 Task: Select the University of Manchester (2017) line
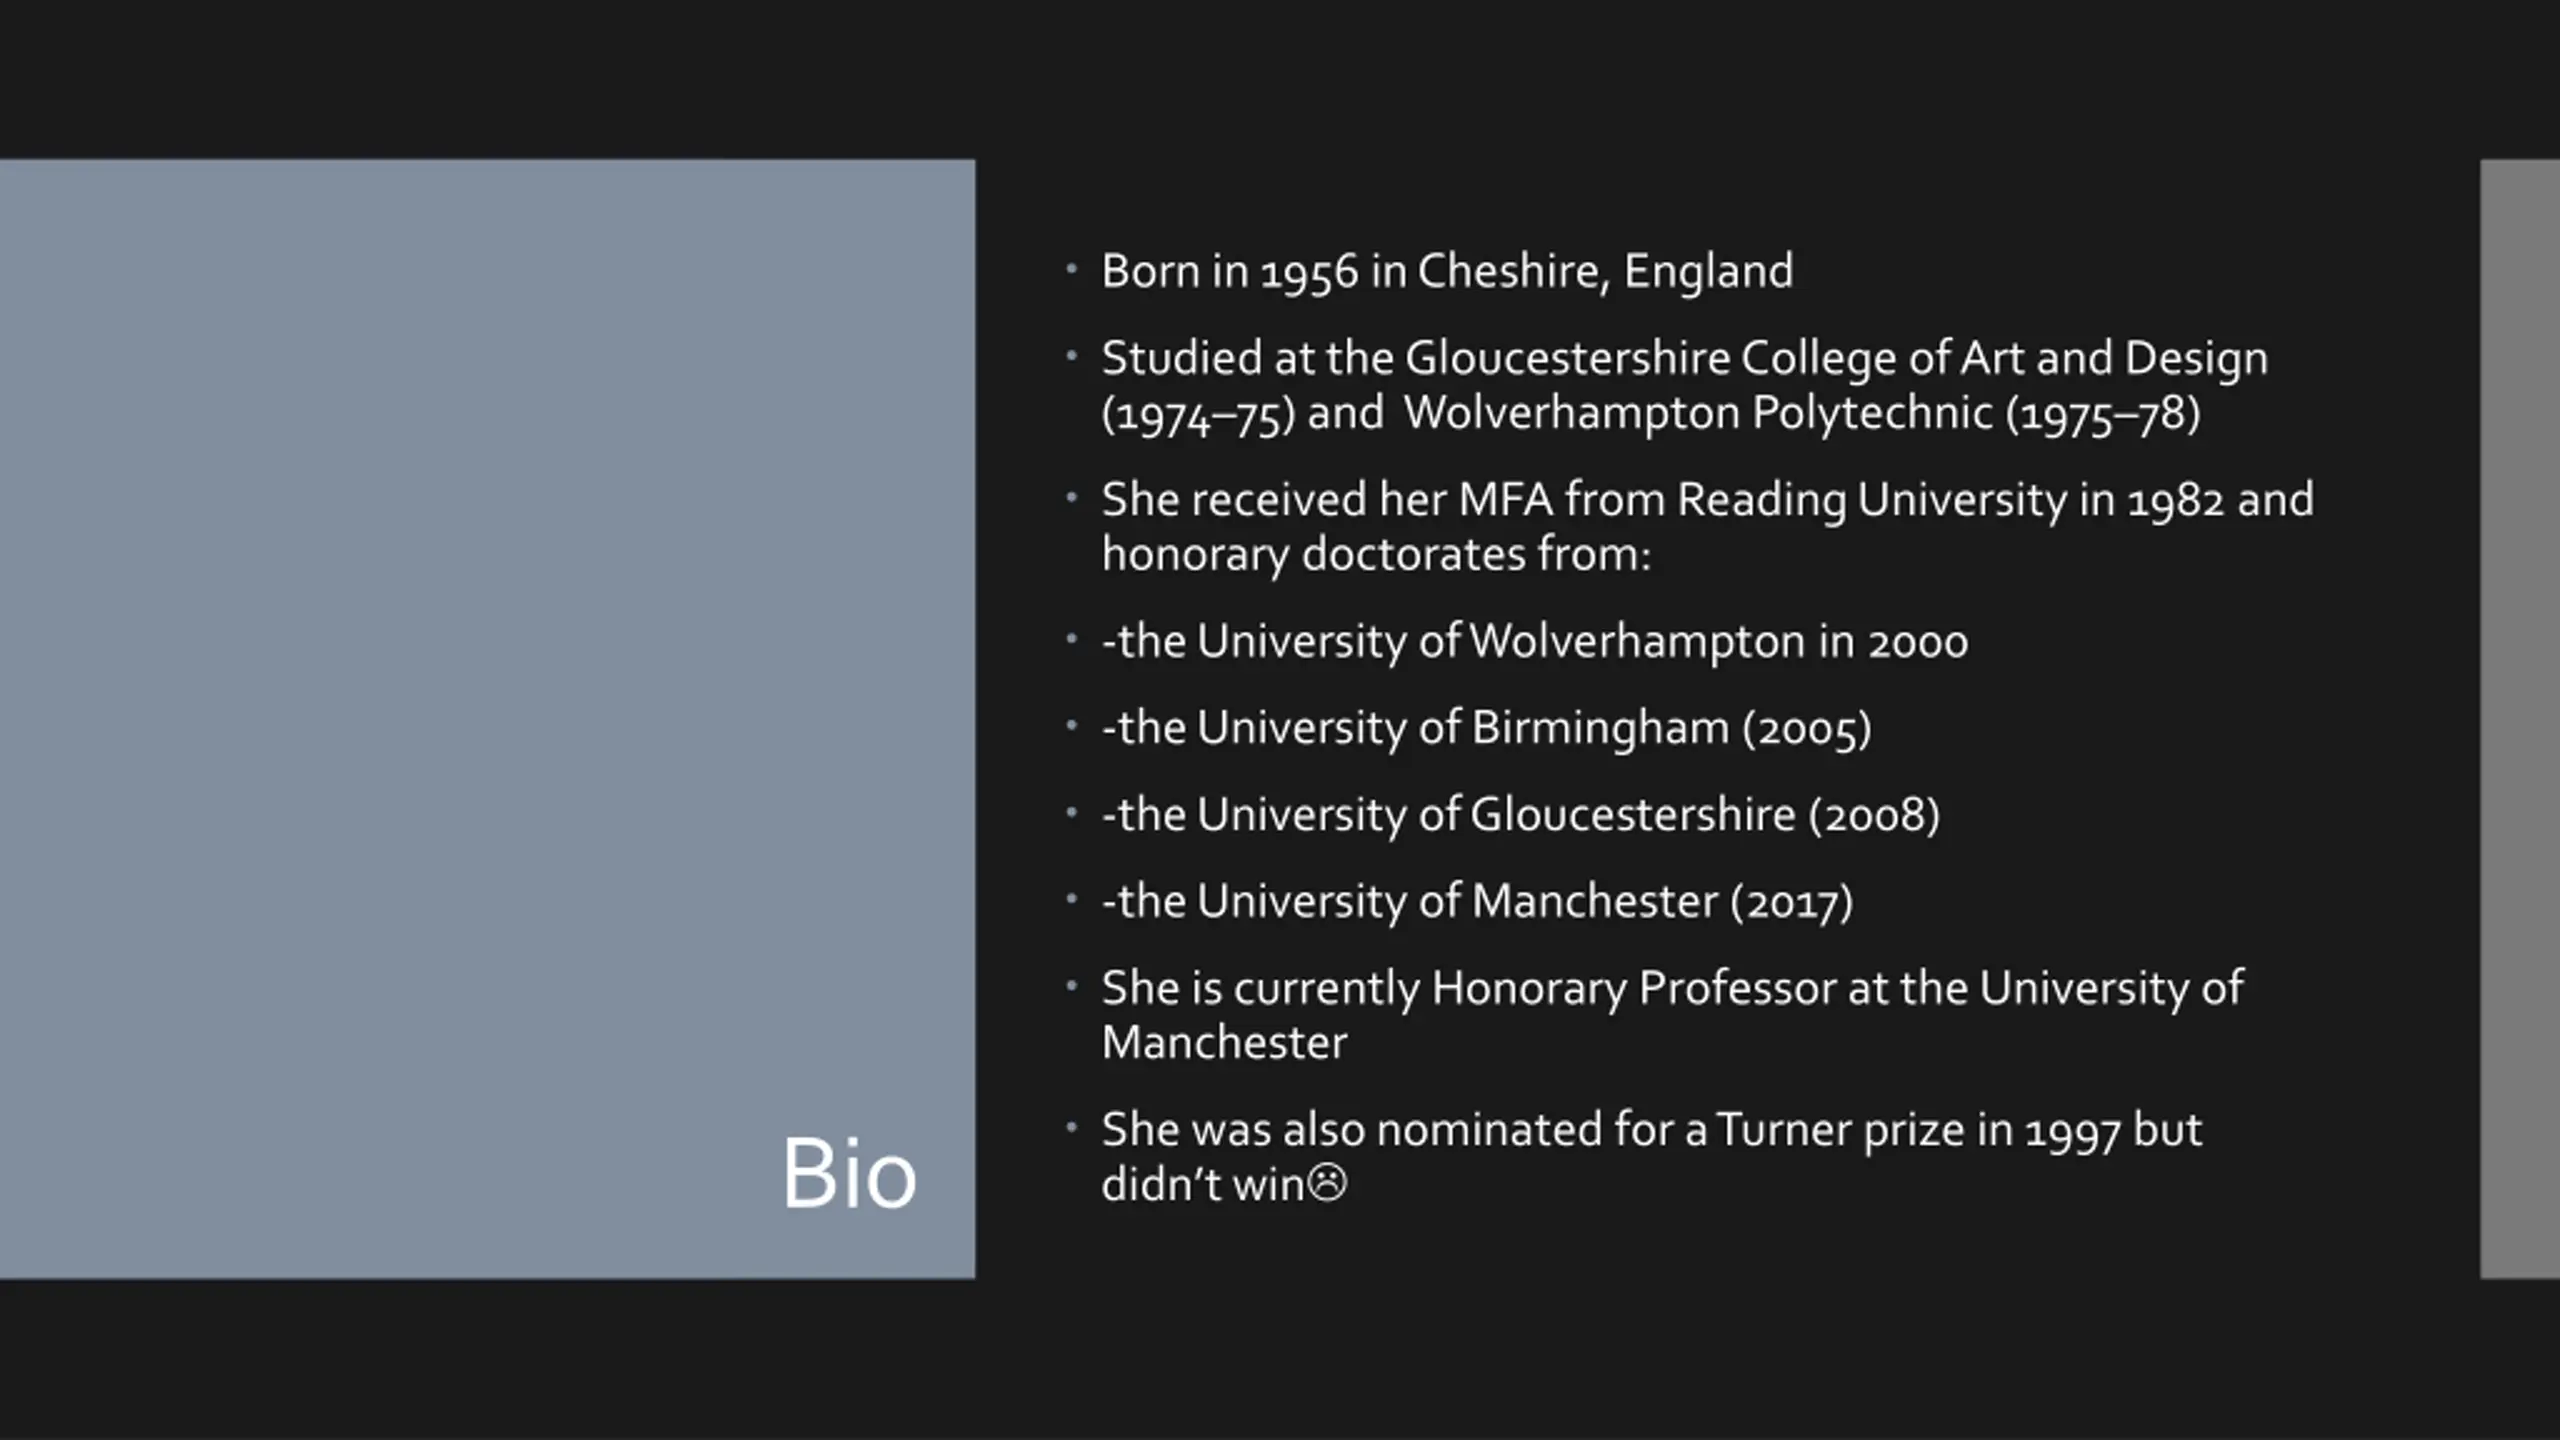coord(1477,902)
